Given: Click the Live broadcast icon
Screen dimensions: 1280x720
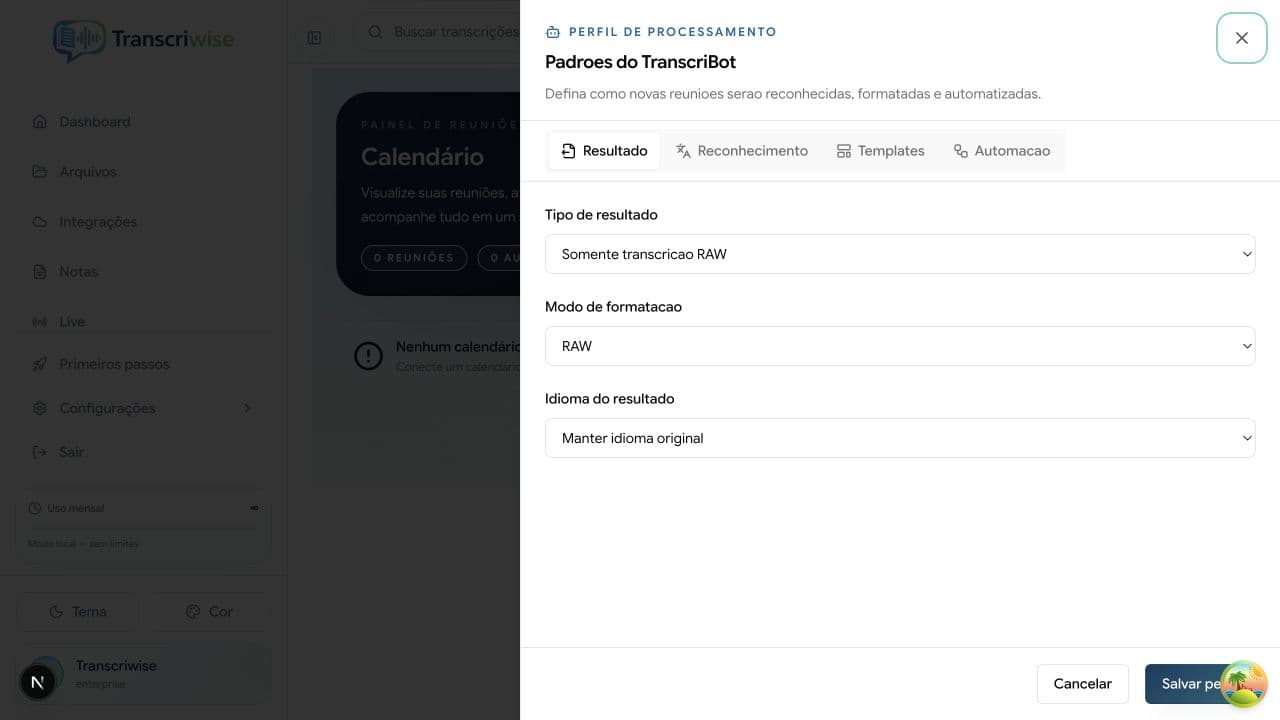Looking at the screenshot, I should (x=40, y=322).
